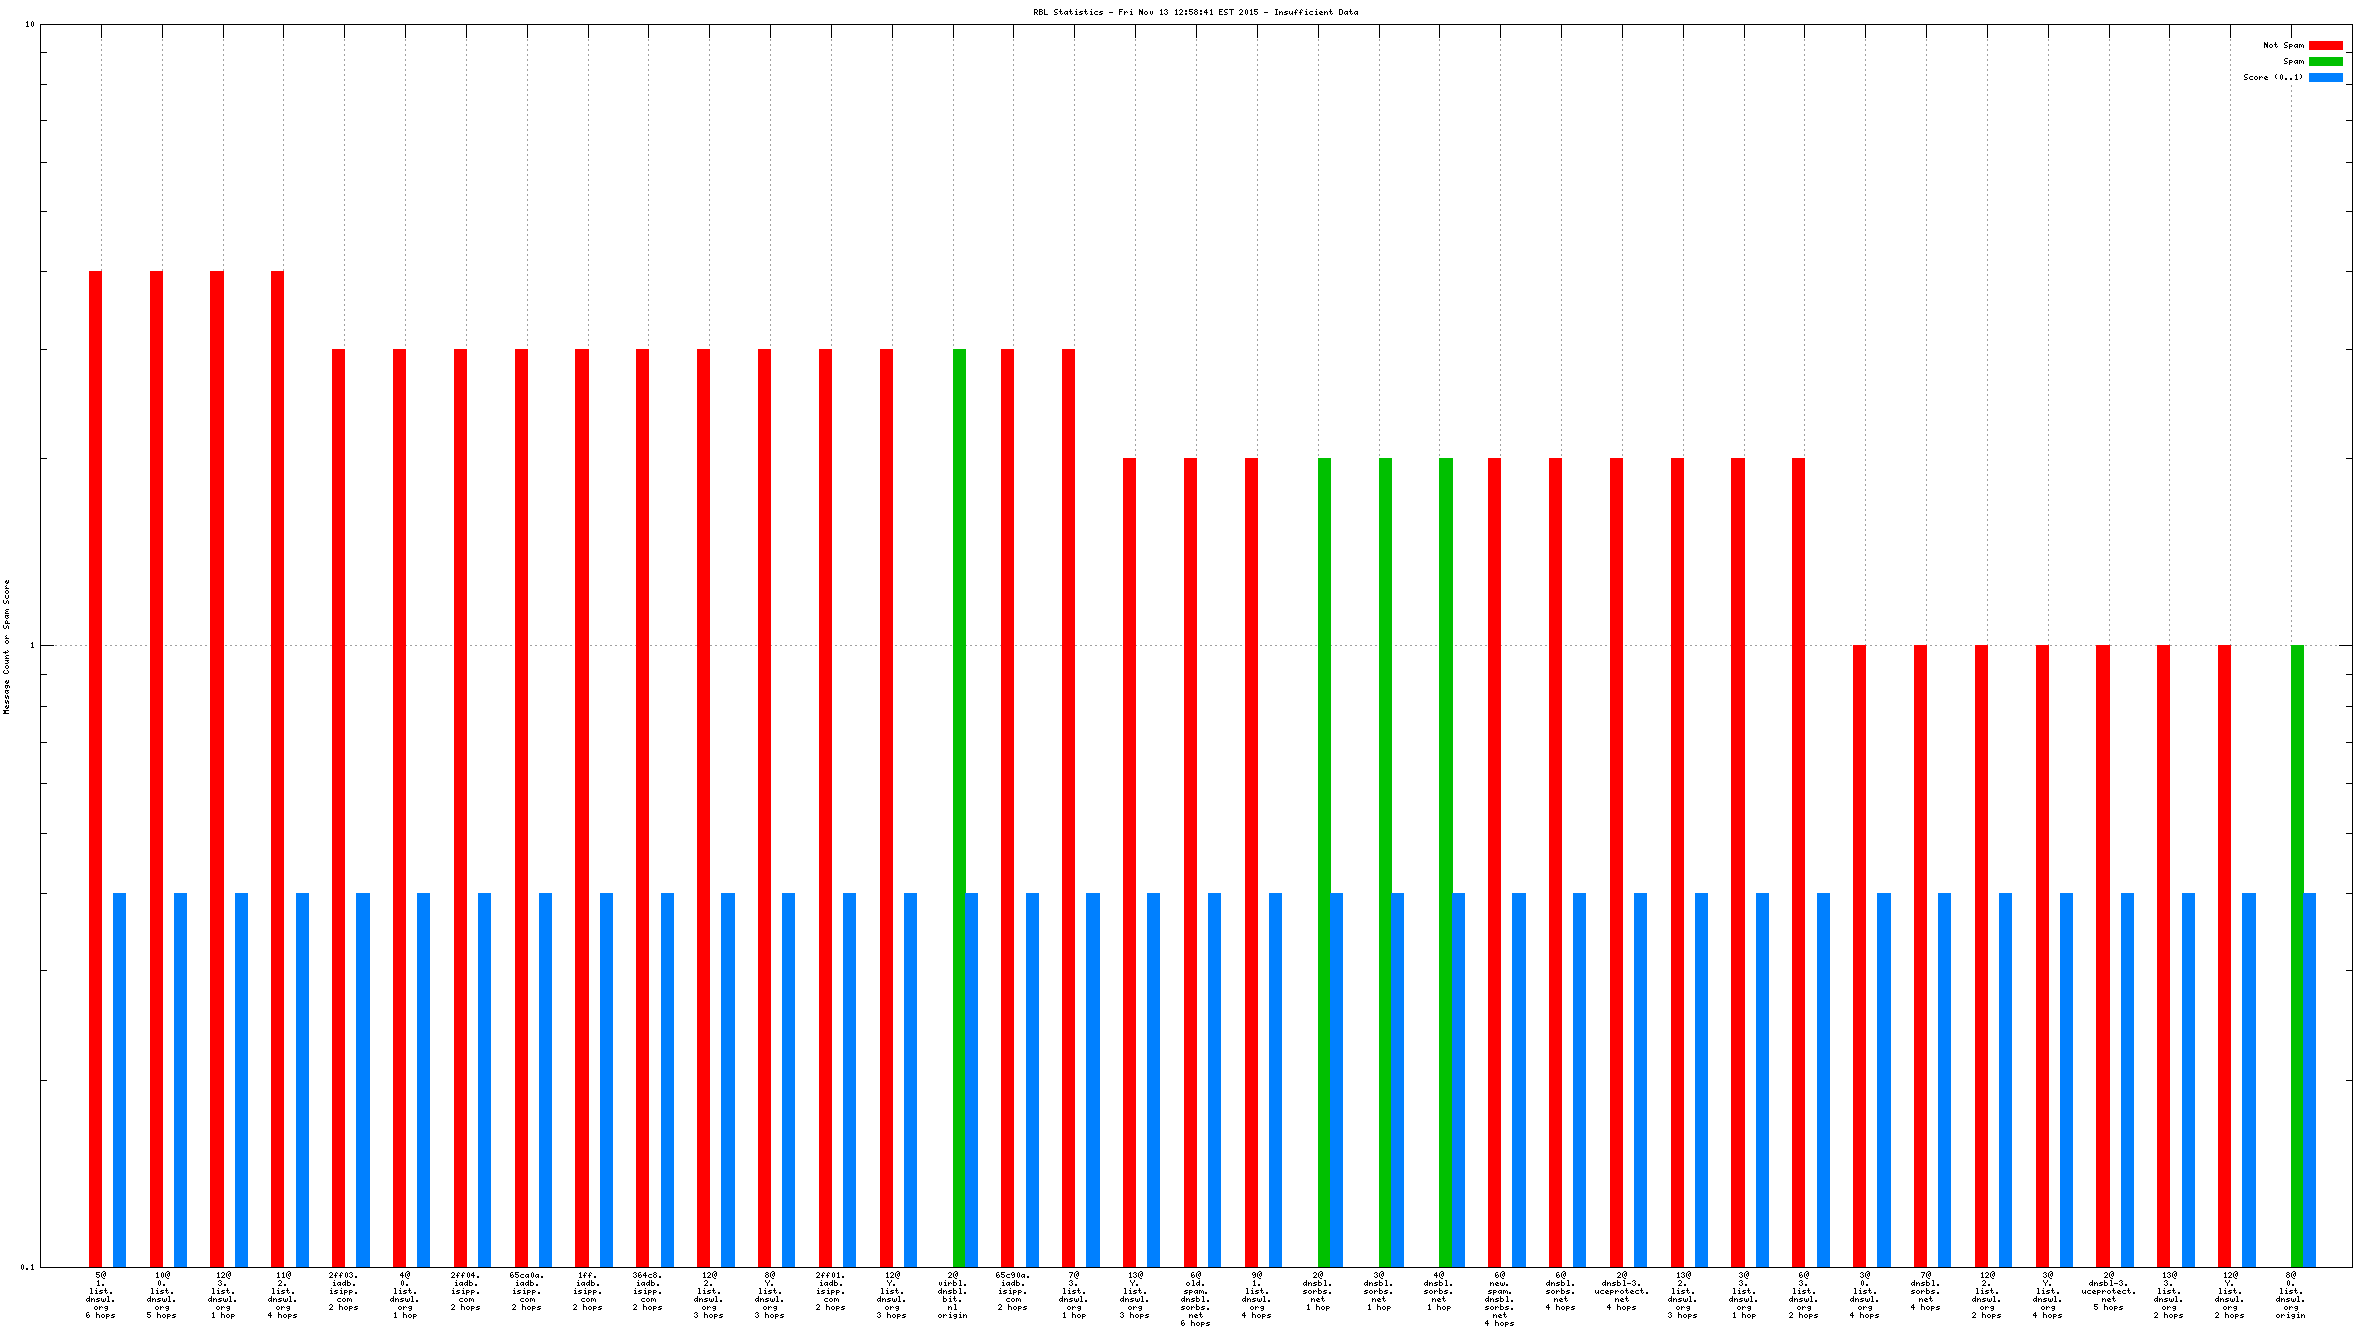Click the Not Spam legend text

click(x=2283, y=45)
